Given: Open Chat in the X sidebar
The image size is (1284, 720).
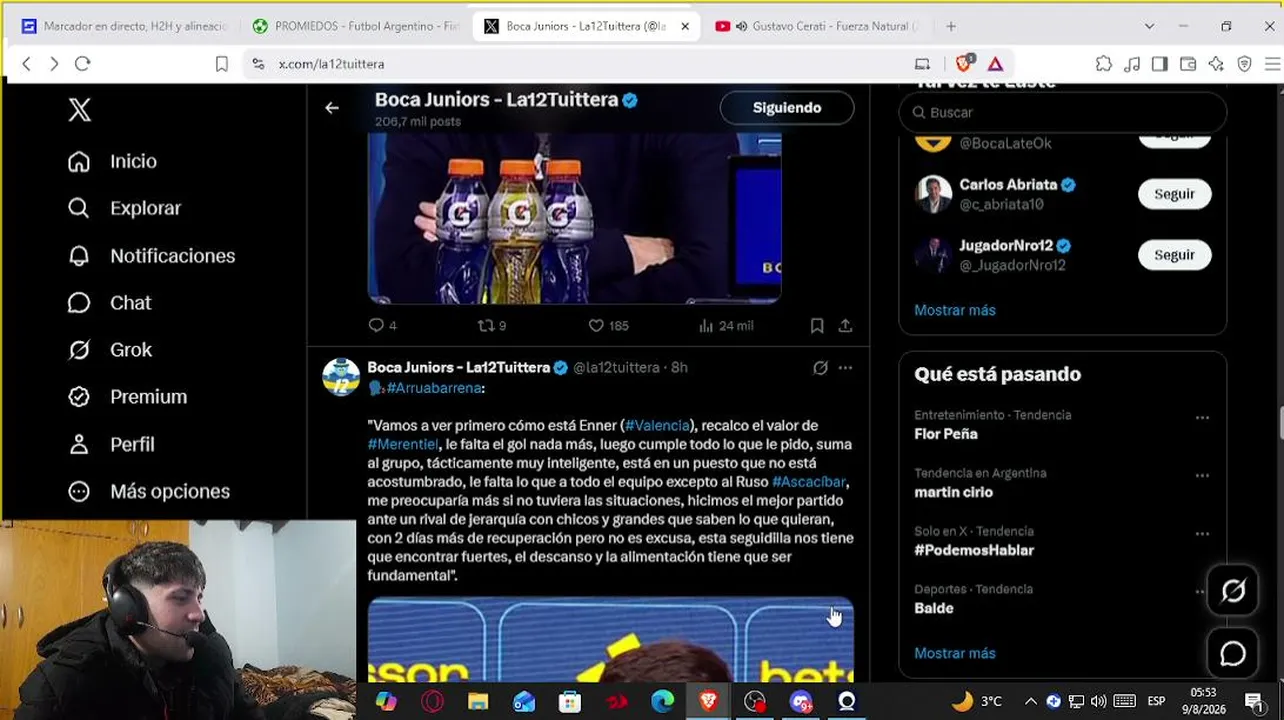Looking at the screenshot, I should [x=109, y=303].
